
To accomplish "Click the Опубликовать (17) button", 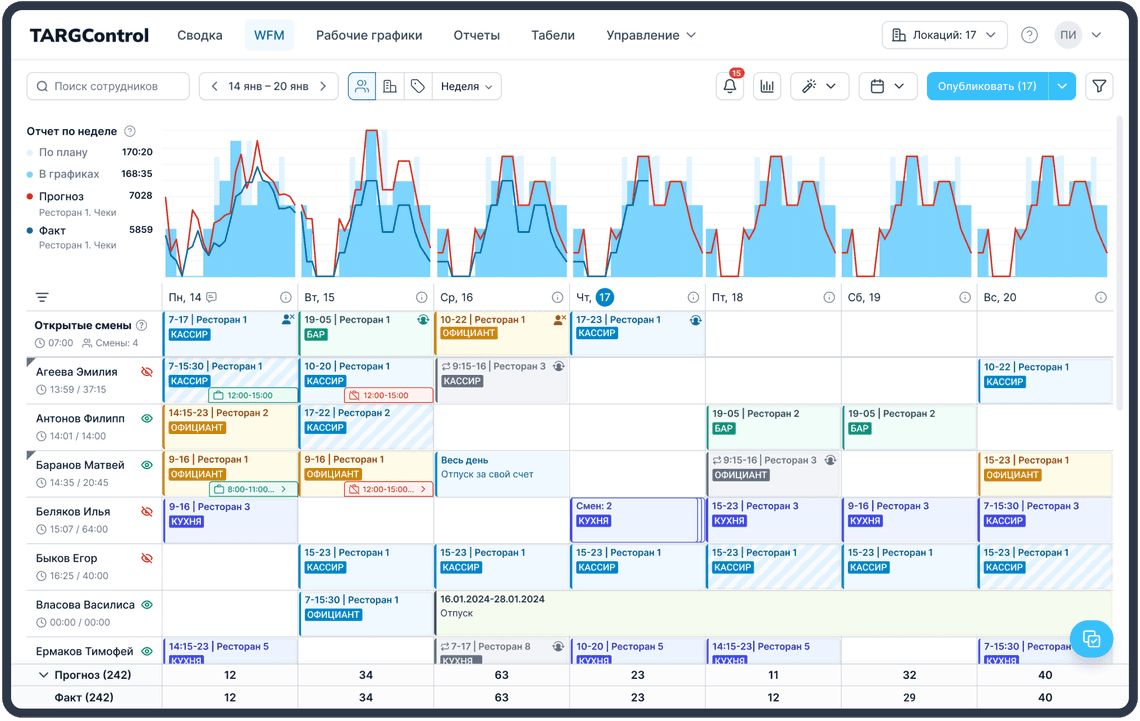I will (x=986, y=87).
